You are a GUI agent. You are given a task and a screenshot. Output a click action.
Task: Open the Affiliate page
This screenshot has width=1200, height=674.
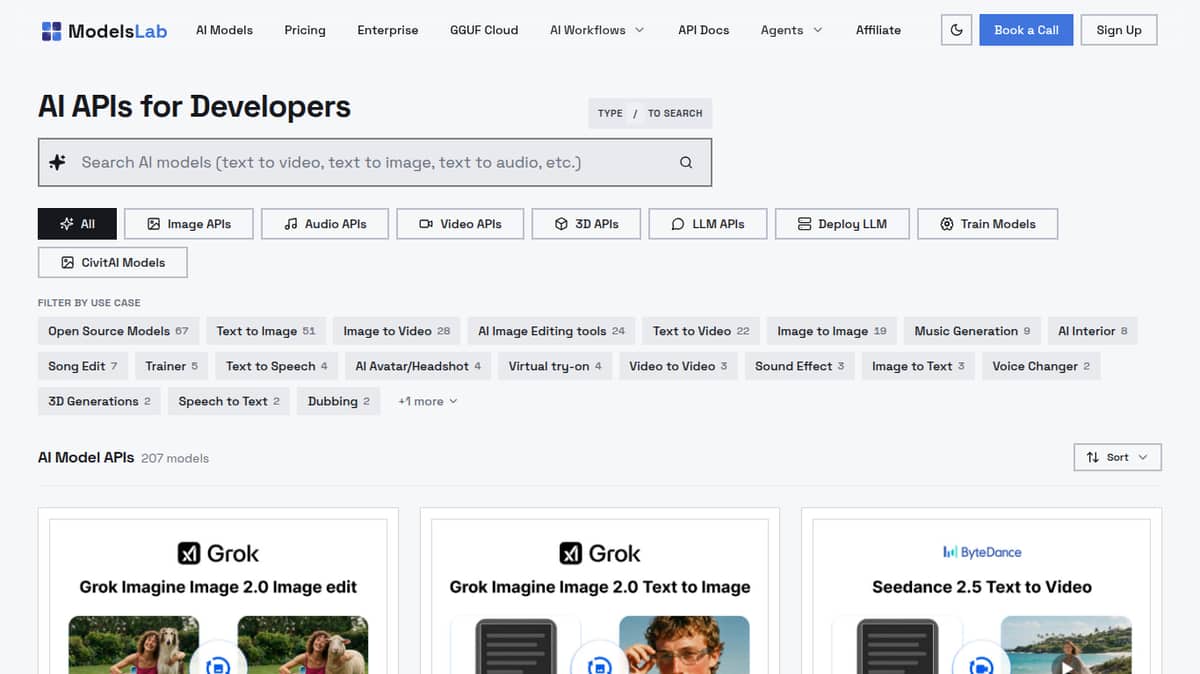point(878,30)
